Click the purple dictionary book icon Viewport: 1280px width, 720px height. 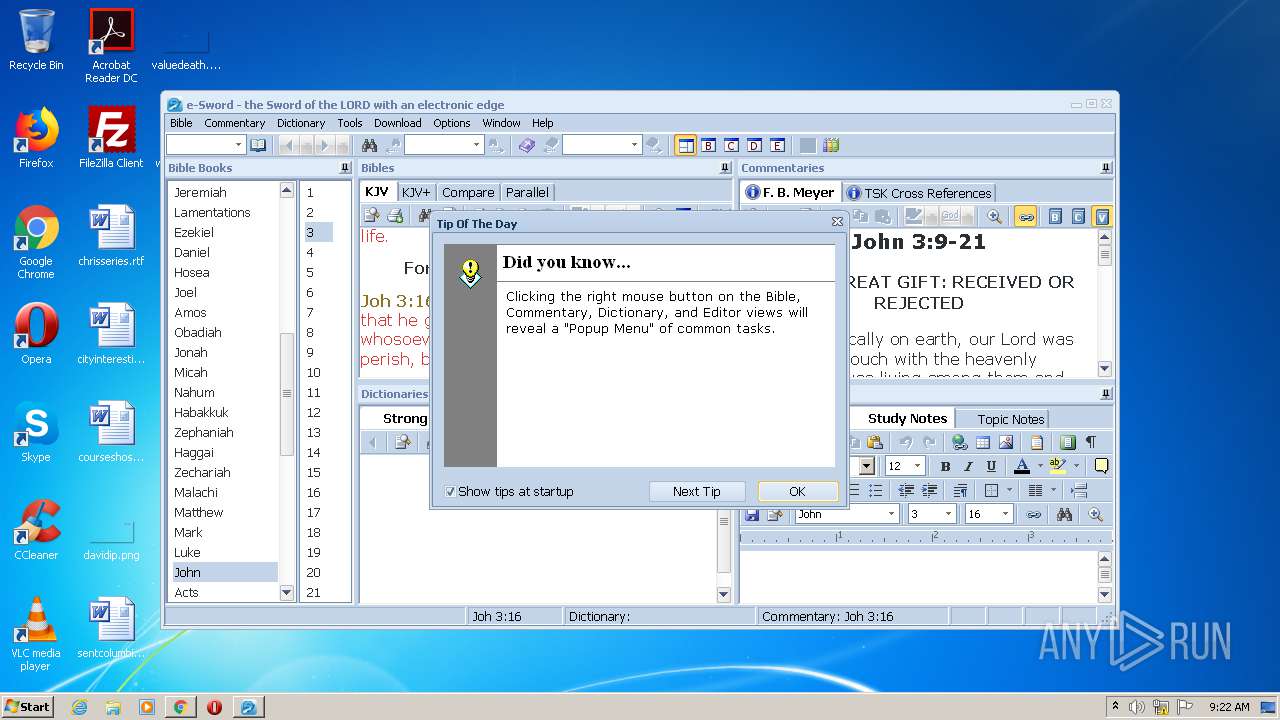(x=527, y=145)
